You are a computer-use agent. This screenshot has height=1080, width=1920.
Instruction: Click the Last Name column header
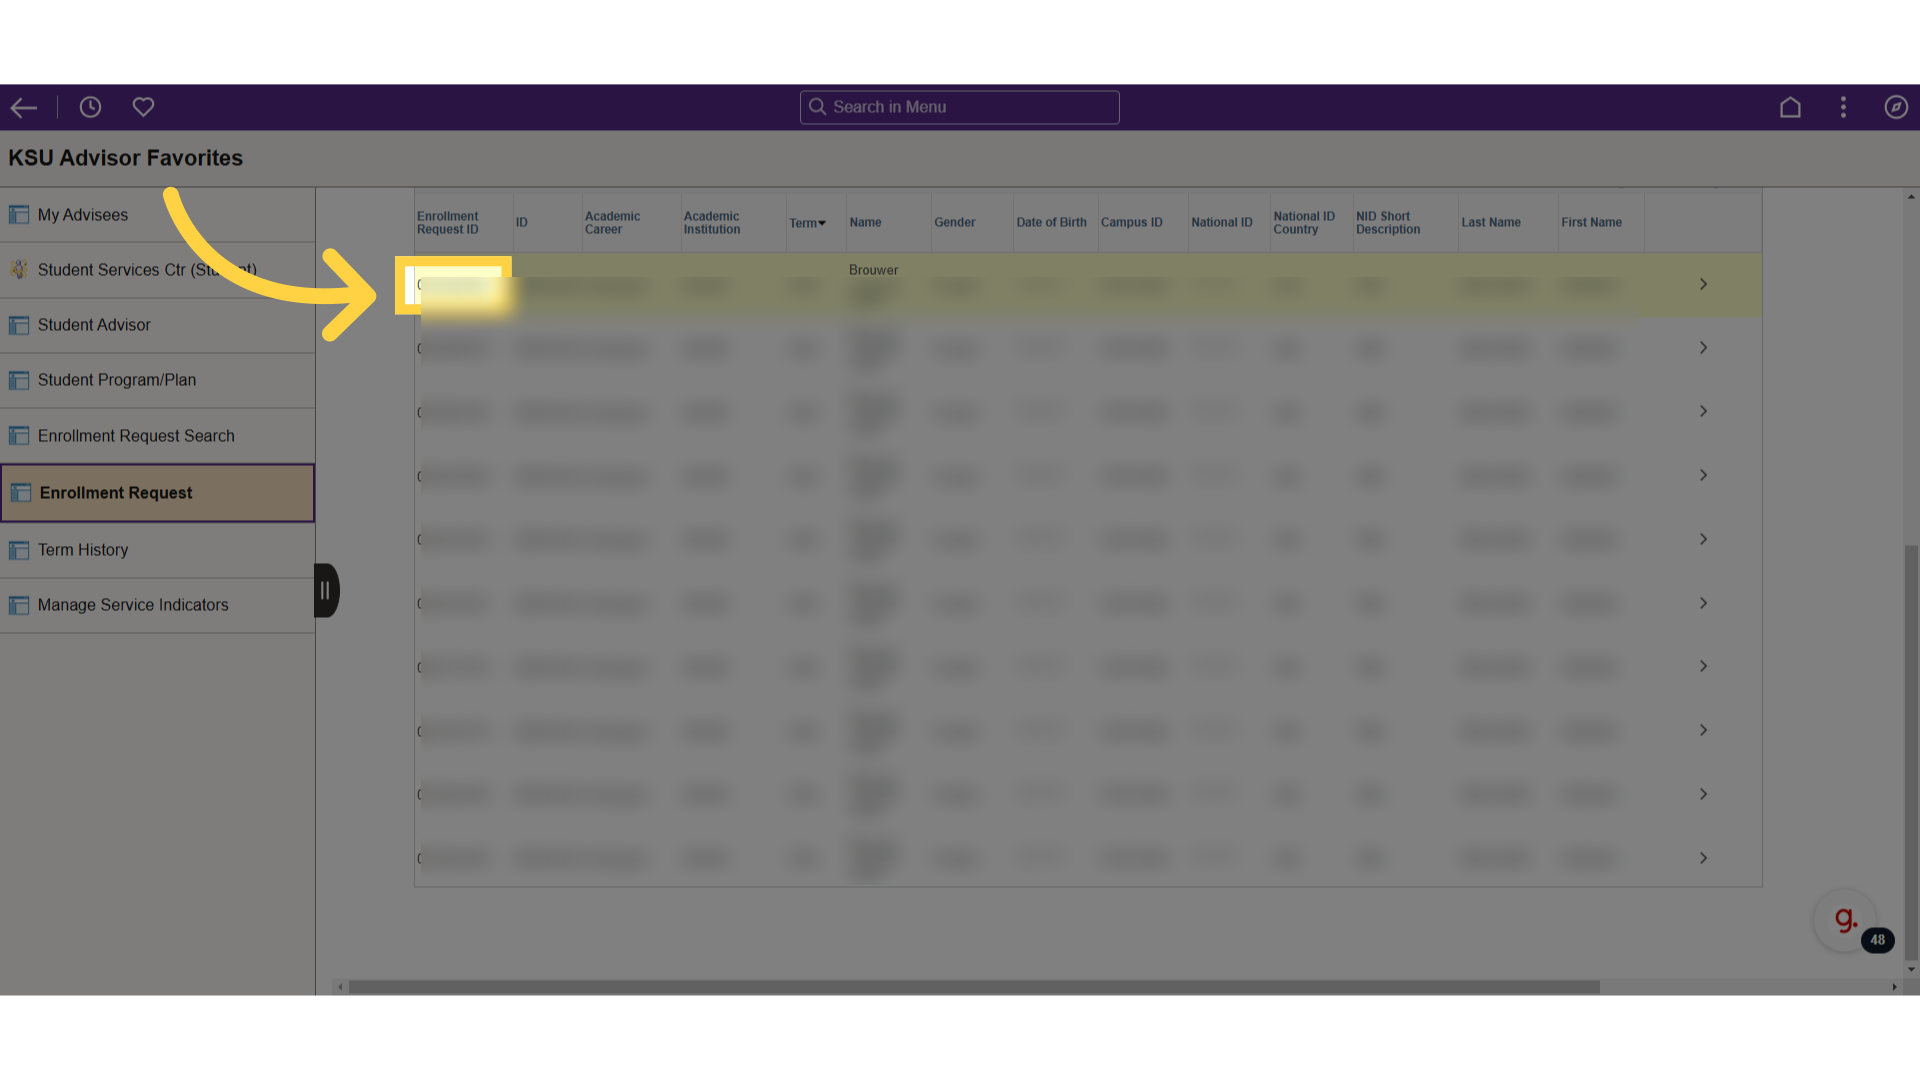click(x=1490, y=222)
